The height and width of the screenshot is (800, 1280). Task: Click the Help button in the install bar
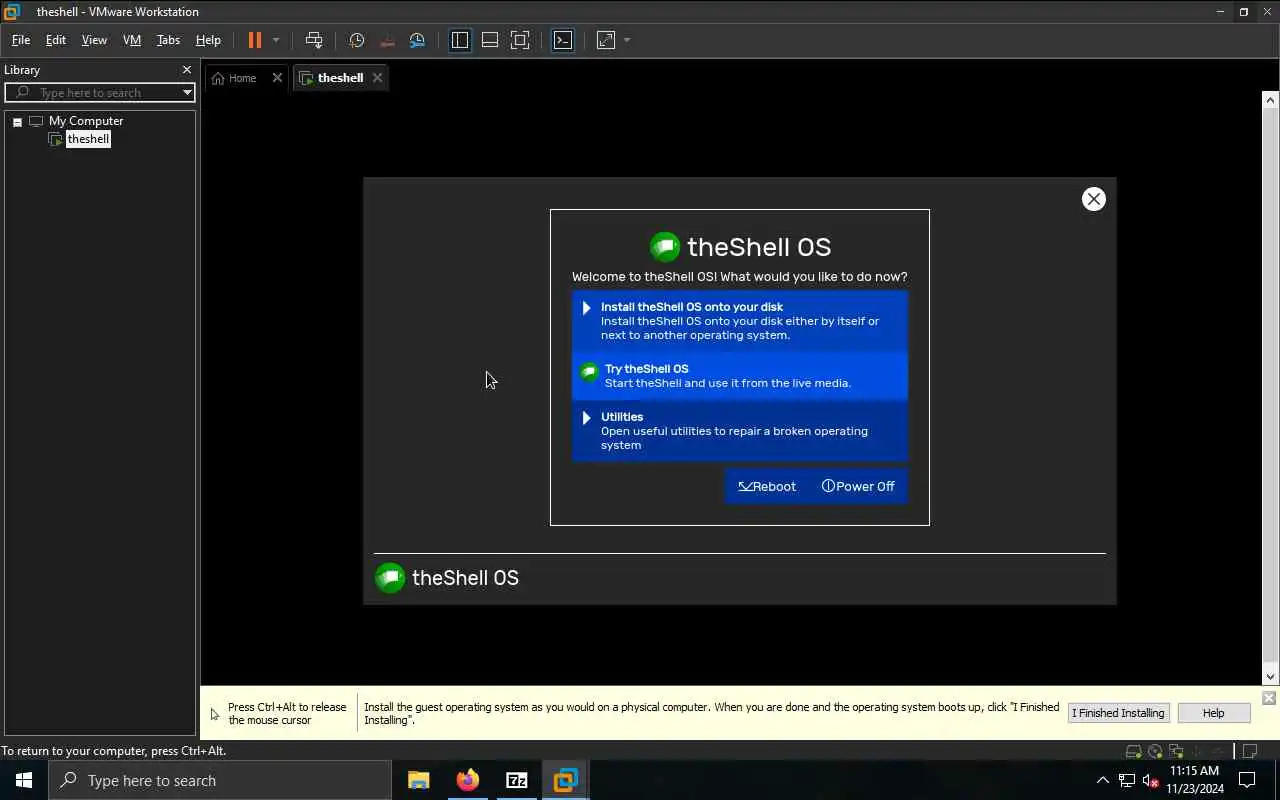click(1213, 713)
